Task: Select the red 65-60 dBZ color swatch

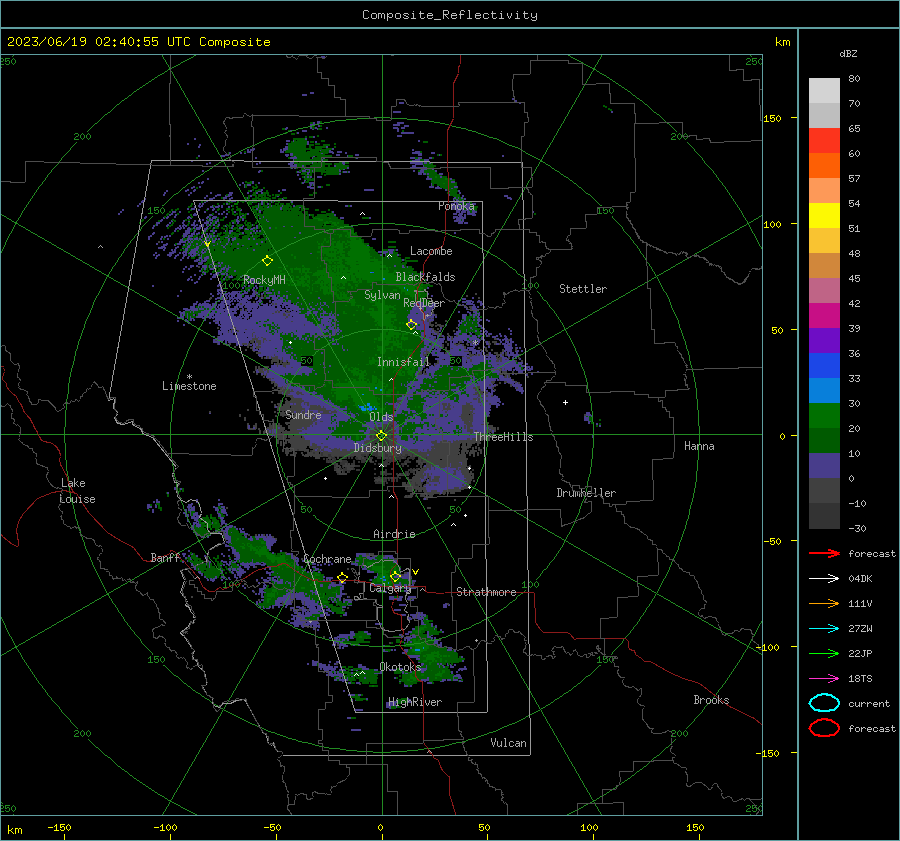Action: click(824, 140)
